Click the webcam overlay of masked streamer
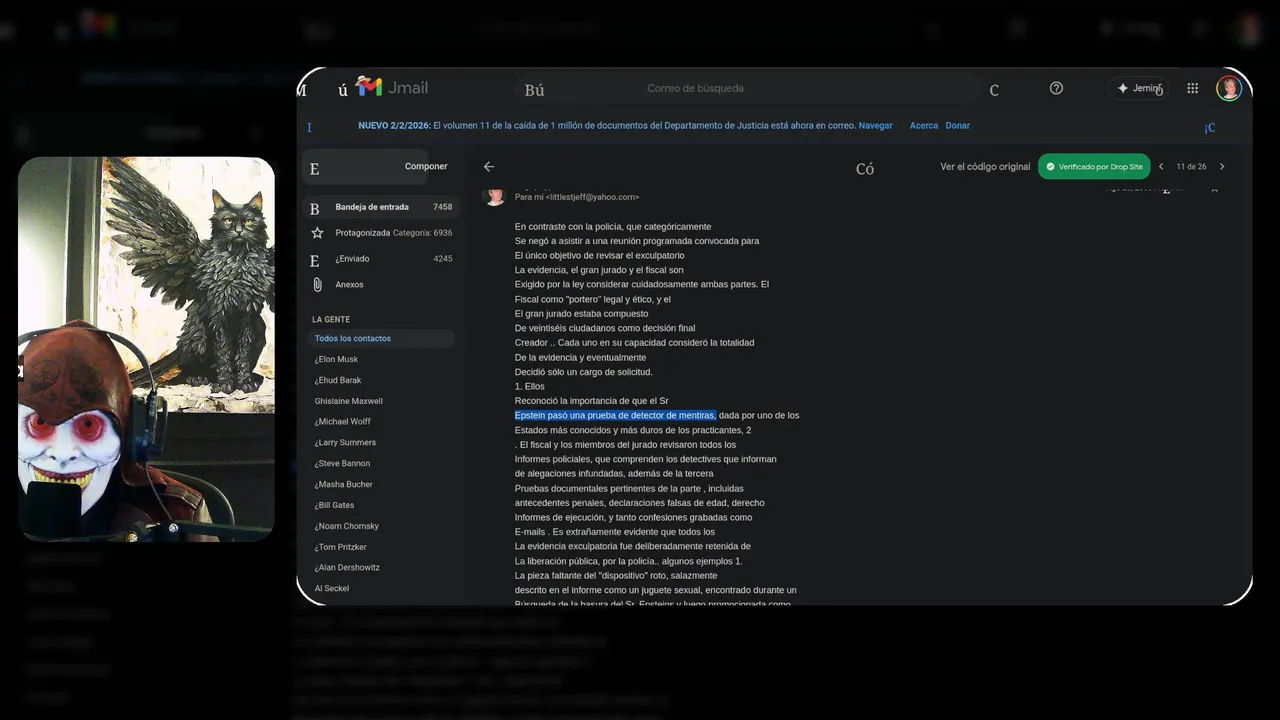 (146, 349)
